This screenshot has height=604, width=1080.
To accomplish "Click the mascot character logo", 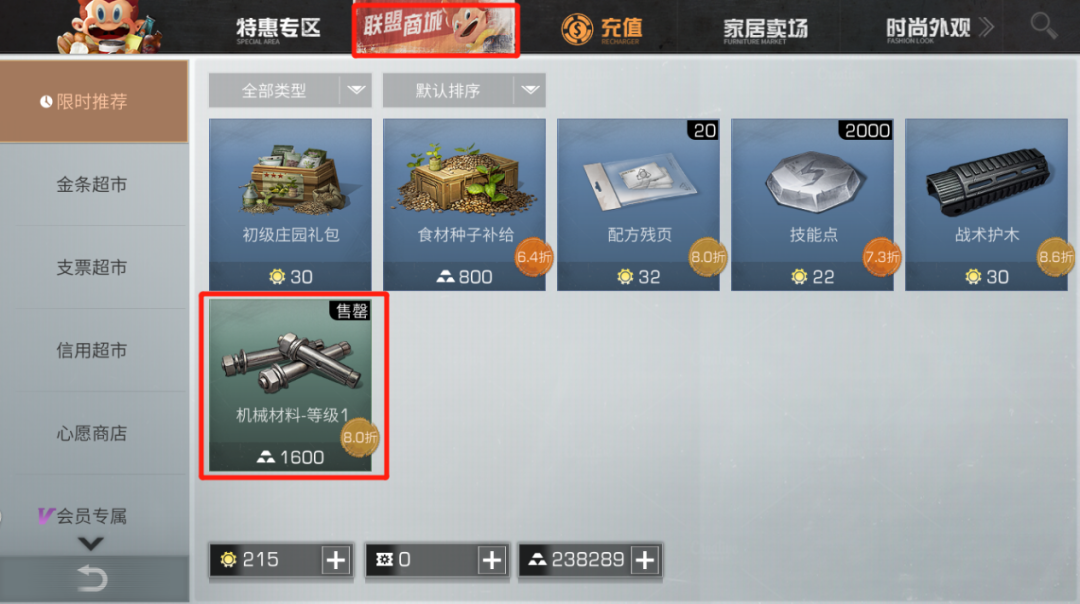I will [x=110, y=26].
